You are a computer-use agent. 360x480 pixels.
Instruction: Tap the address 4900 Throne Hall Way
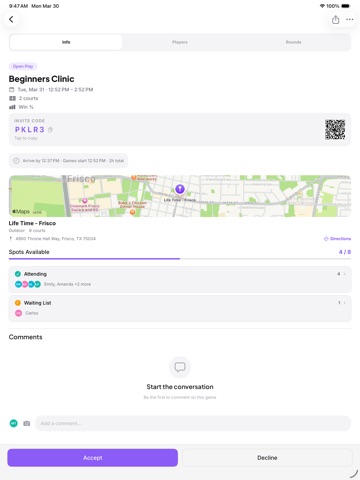coord(56,239)
